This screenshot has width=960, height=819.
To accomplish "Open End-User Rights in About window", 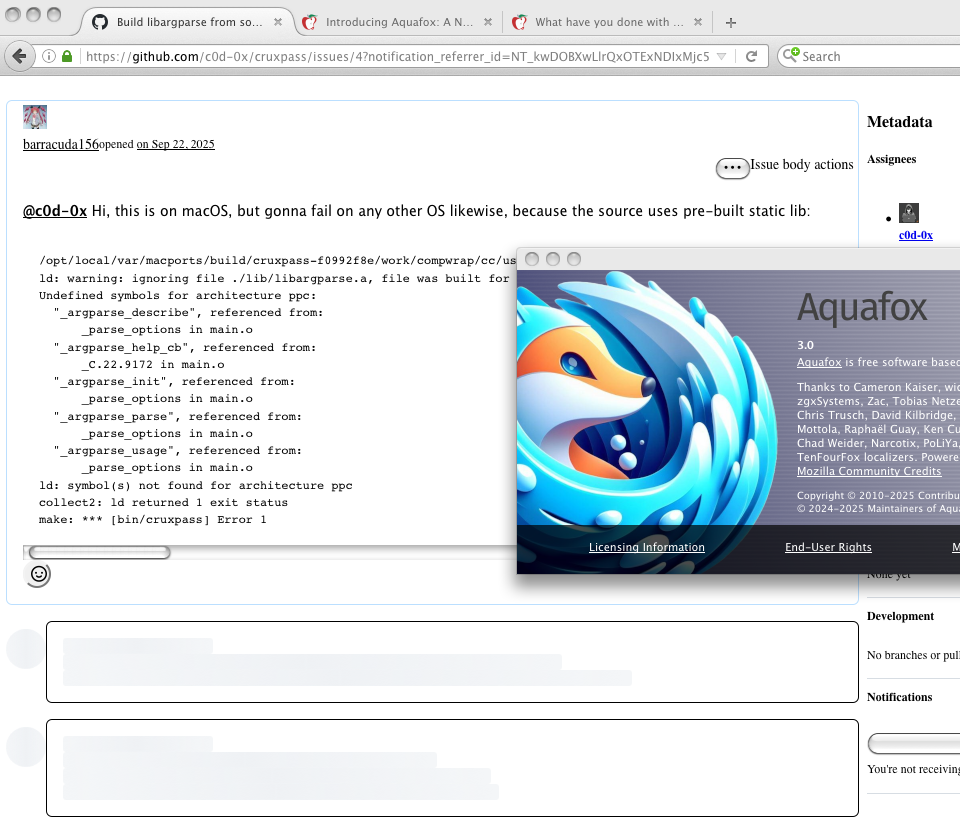I will [828, 547].
